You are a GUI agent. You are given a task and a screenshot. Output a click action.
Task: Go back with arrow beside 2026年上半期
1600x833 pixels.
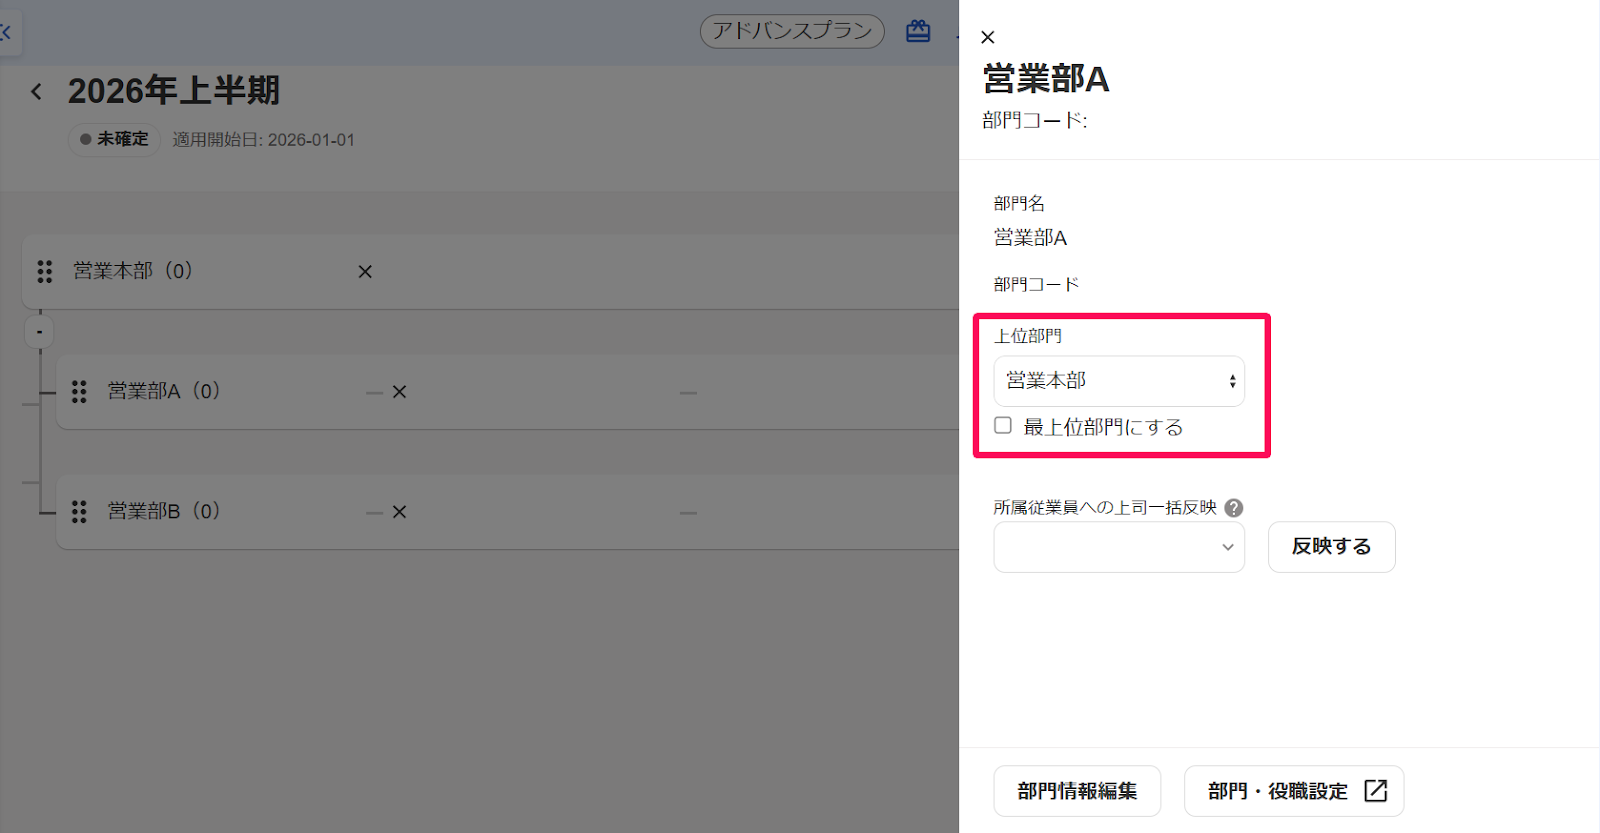point(37,92)
